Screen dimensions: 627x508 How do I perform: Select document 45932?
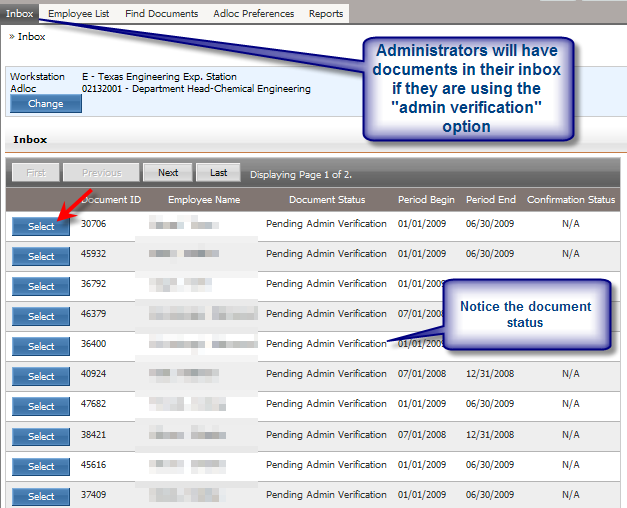(x=41, y=257)
